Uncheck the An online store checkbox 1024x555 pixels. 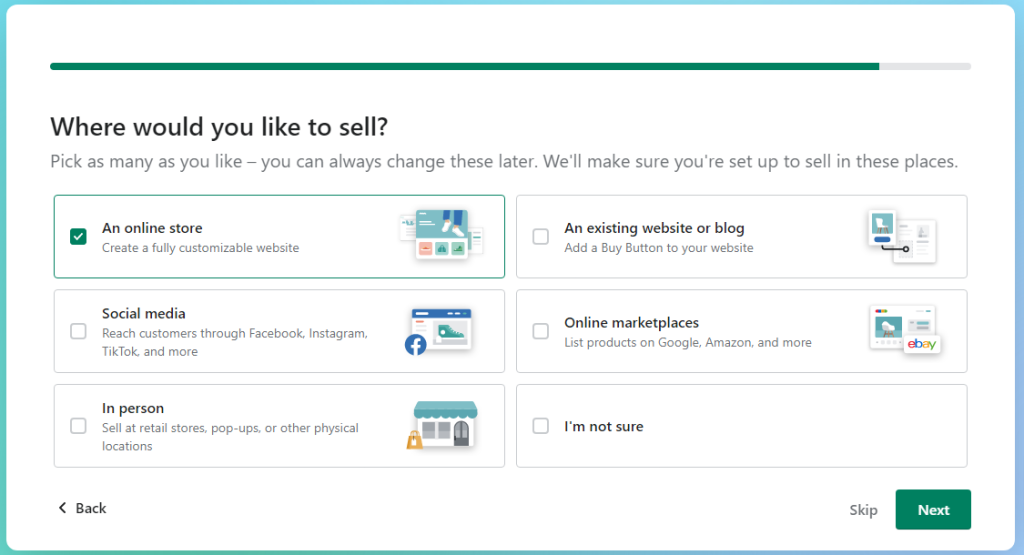78,237
